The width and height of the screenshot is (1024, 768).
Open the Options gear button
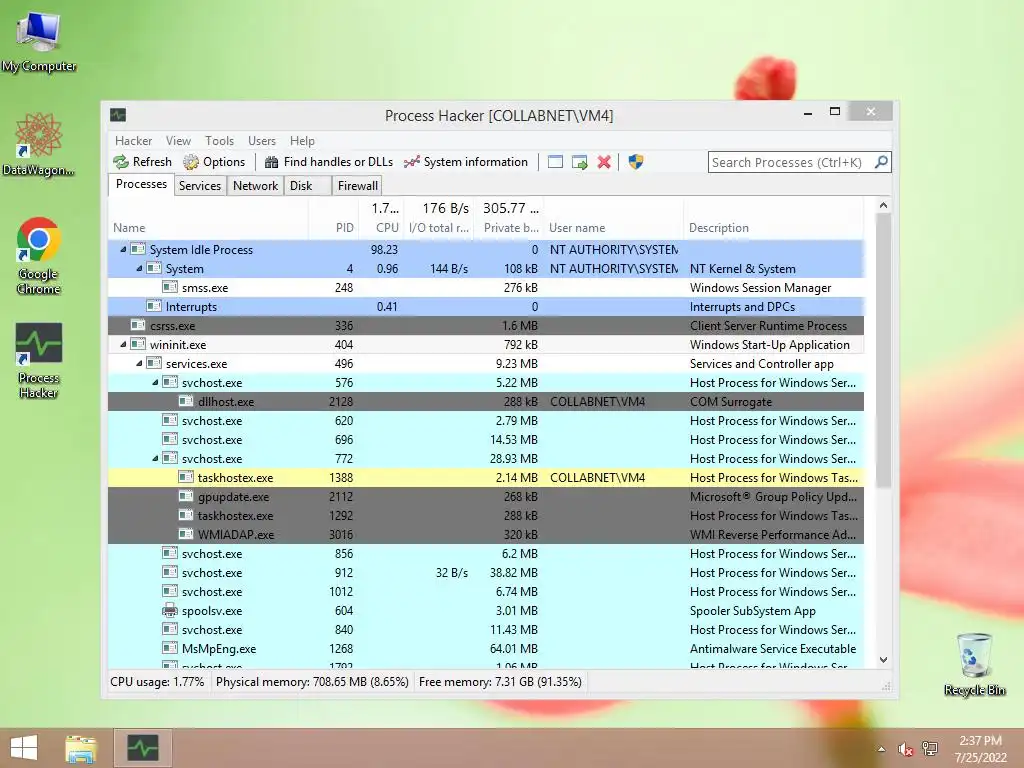[x=214, y=162]
